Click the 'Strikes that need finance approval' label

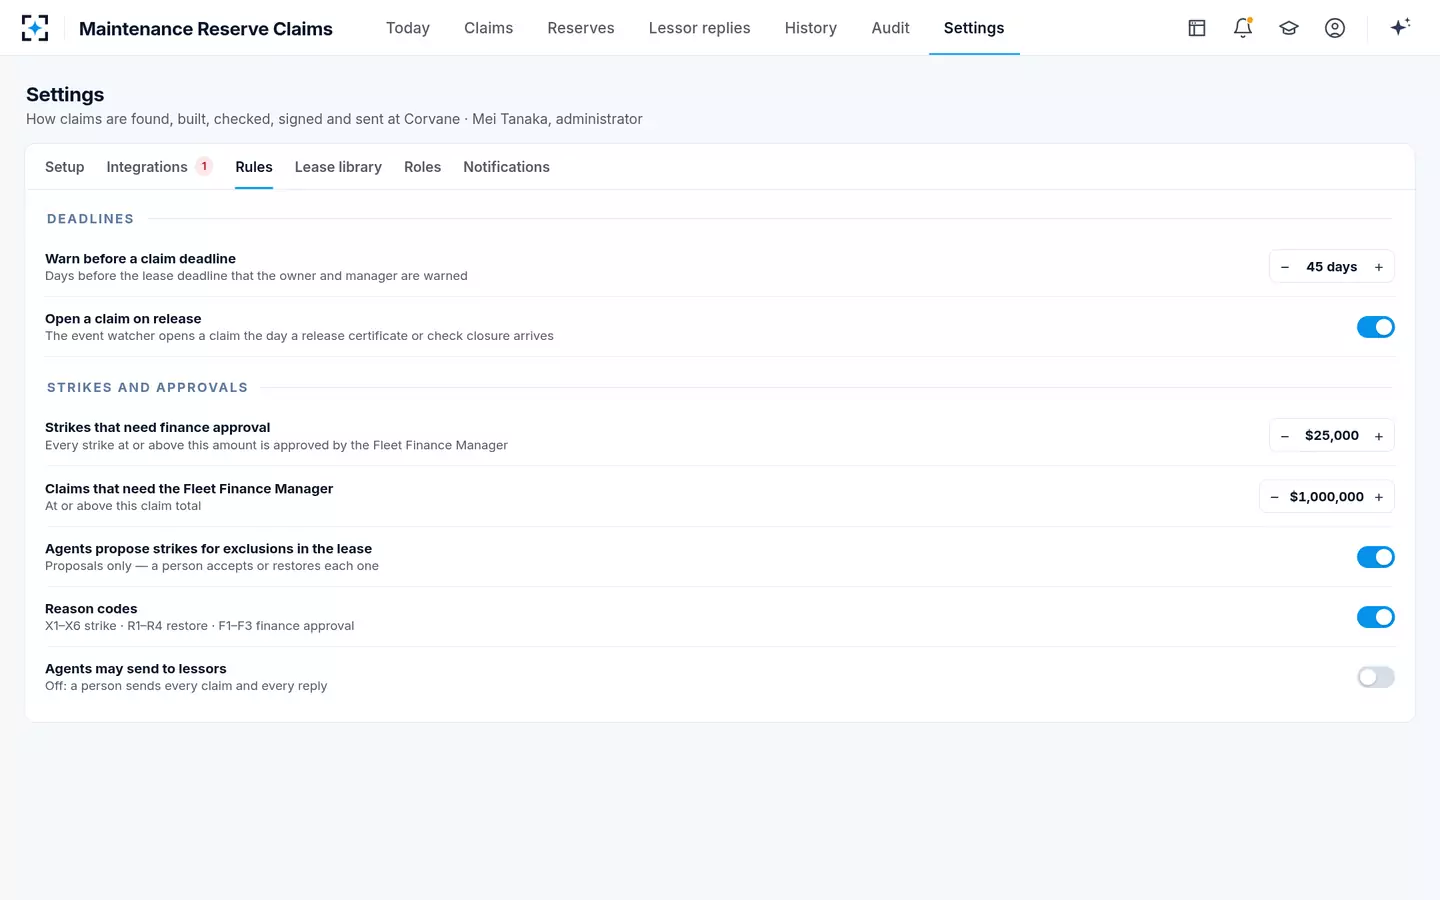click(158, 428)
